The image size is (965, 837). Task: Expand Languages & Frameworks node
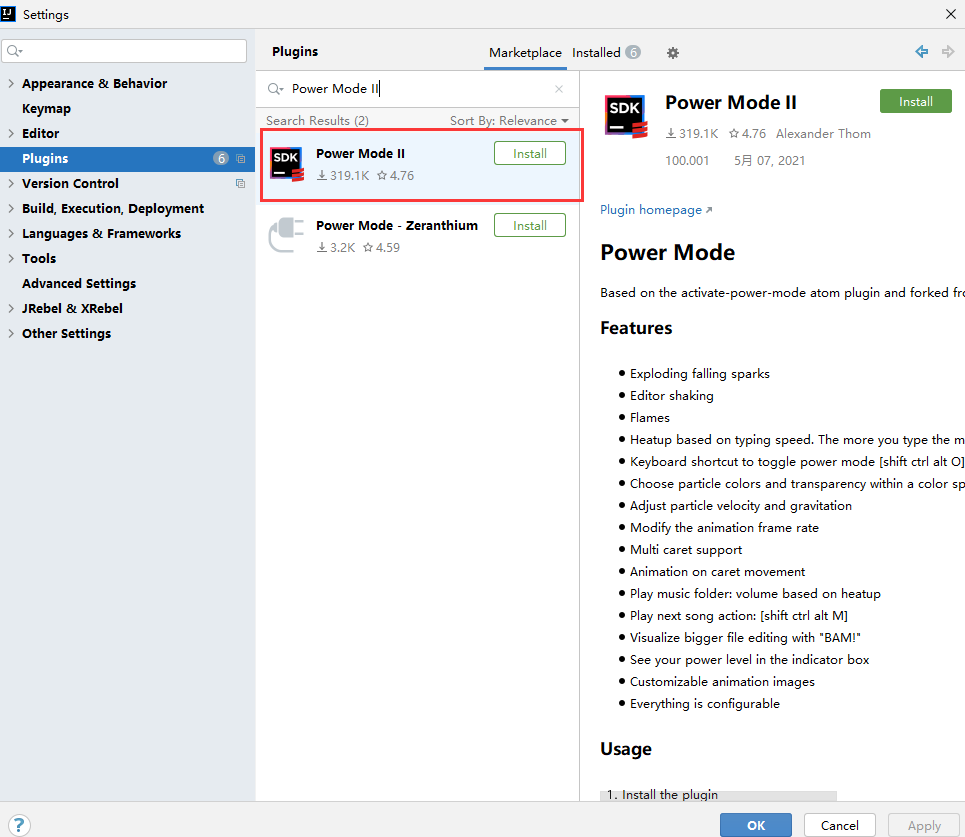point(11,233)
